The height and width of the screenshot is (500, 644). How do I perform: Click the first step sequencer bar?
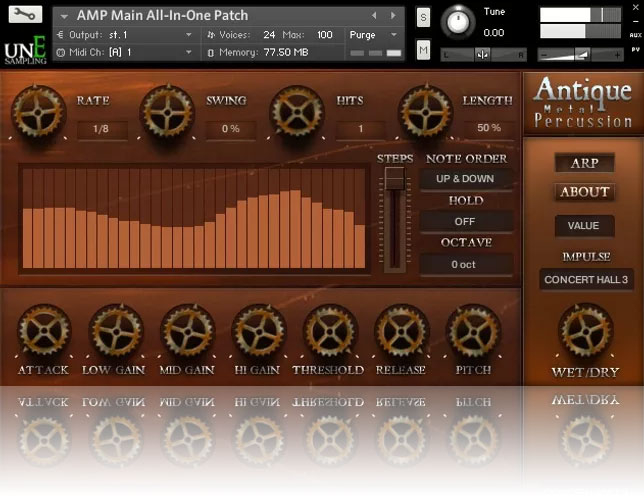pyautogui.click(x=28, y=238)
